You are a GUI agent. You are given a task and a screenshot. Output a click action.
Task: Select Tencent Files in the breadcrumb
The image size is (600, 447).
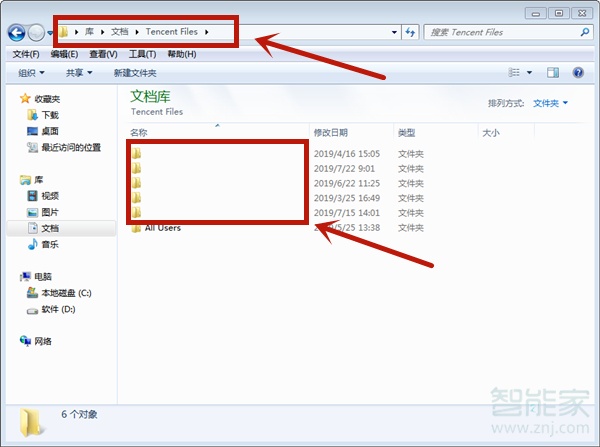171,32
